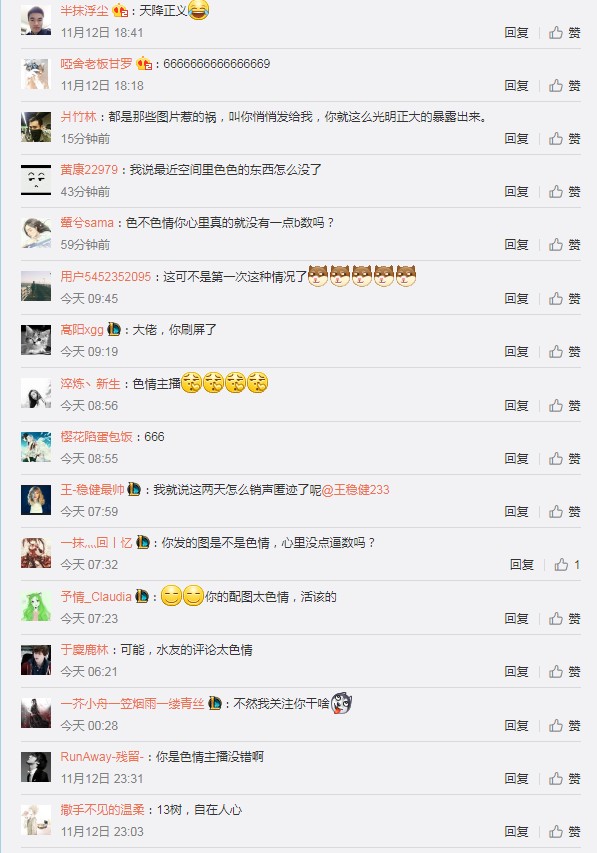Image resolution: width=597 pixels, height=853 pixels.
Task: Like the comment by 半抹浮尘
Action: click(564, 33)
